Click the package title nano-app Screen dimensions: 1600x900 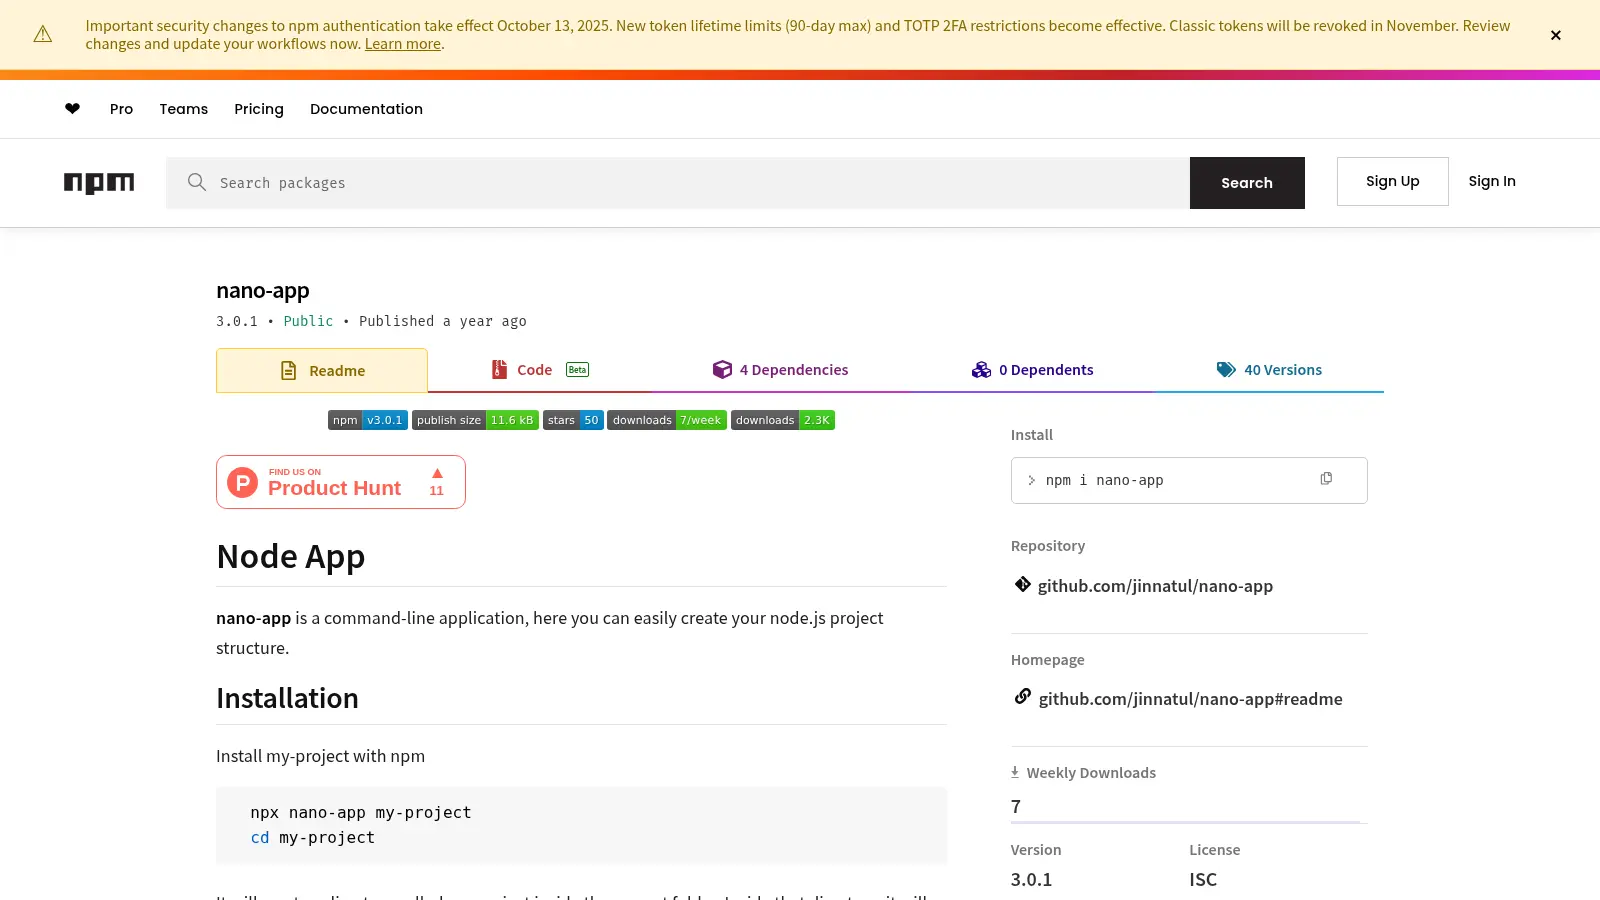263,291
